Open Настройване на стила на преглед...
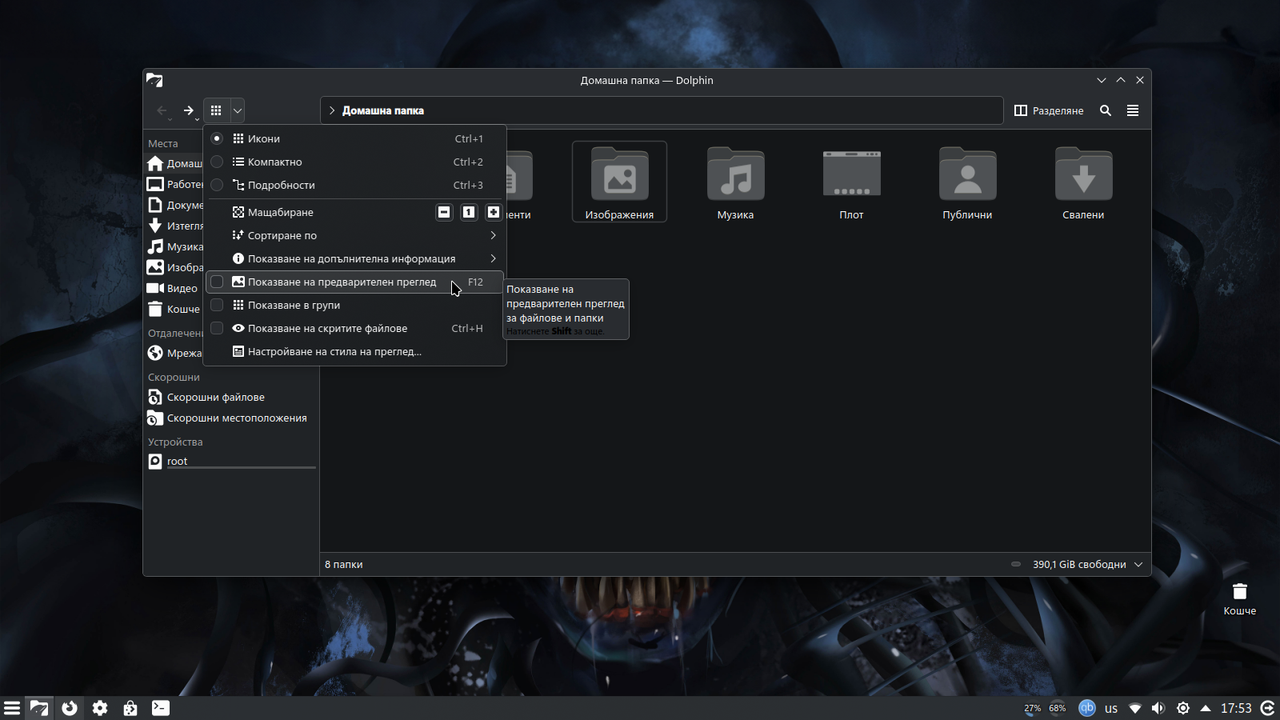Screen dimensions: 1280x720 [355, 352]
